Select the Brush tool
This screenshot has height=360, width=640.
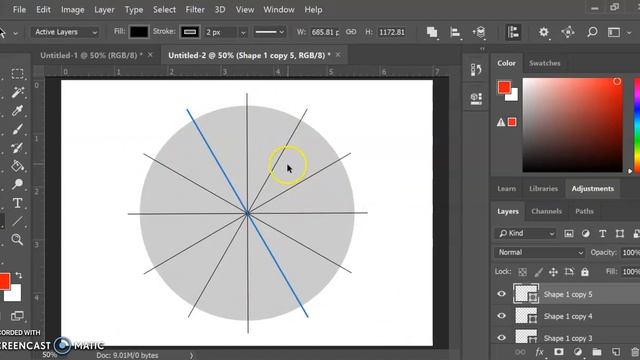pyautogui.click(x=17, y=129)
